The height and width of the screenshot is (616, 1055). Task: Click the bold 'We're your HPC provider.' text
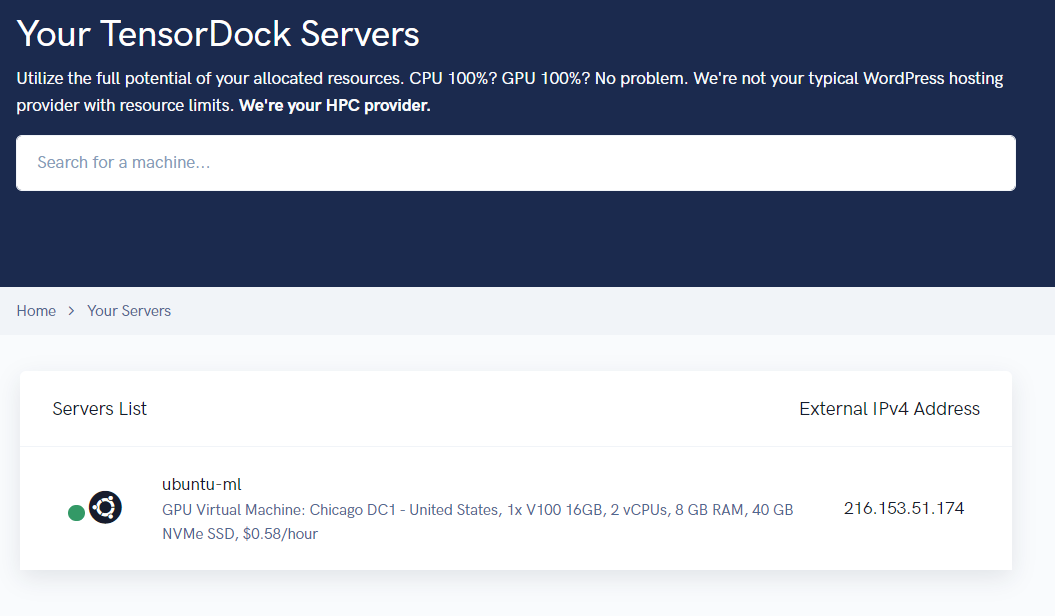click(x=334, y=106)
